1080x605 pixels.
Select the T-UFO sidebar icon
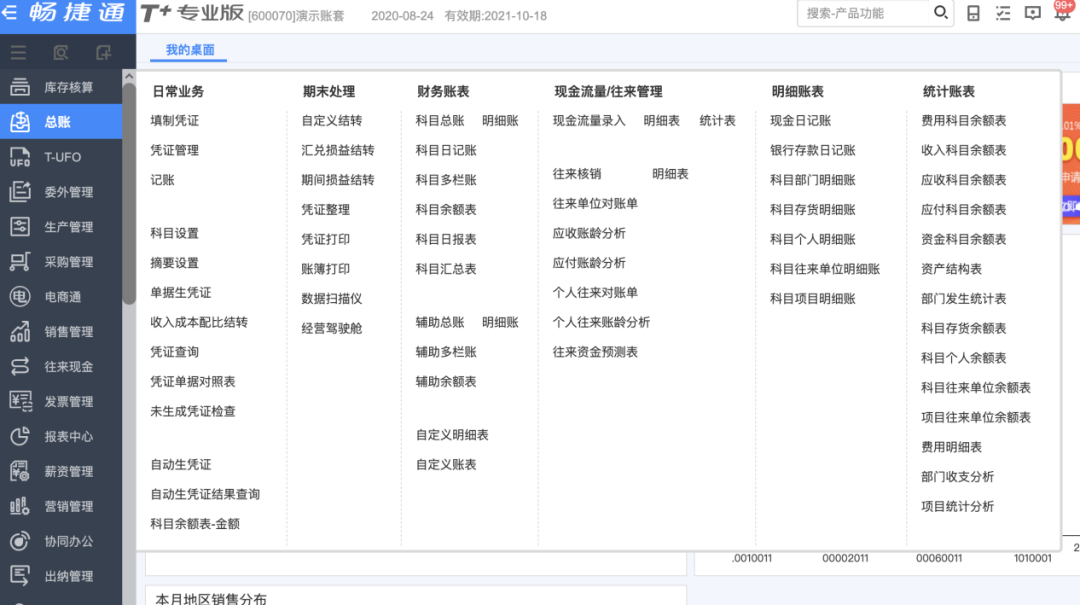point(20,157)
